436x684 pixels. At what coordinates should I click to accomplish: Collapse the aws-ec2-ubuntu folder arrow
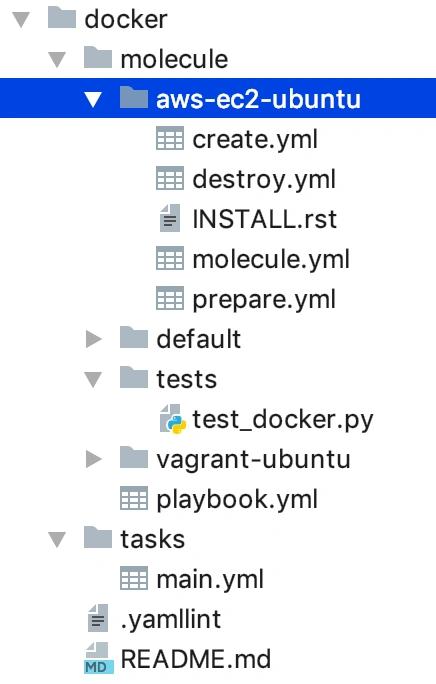(x=93, y=99)
